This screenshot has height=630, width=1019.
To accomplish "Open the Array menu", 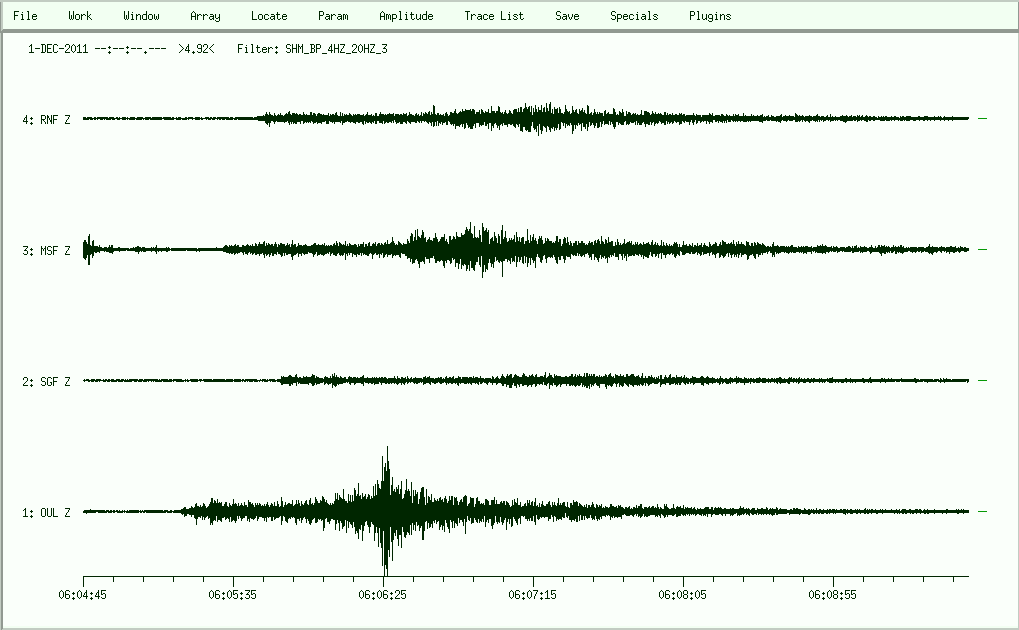I will point(205,16).
